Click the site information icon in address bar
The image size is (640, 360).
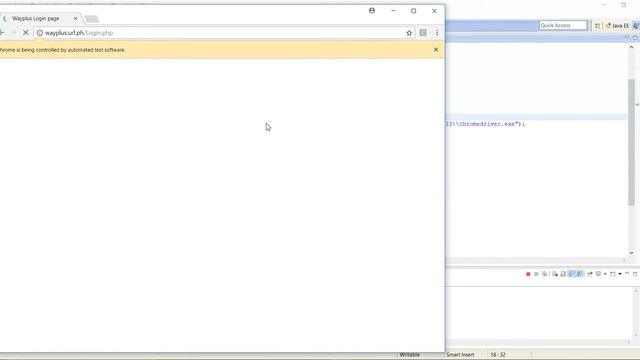point(40,33)
